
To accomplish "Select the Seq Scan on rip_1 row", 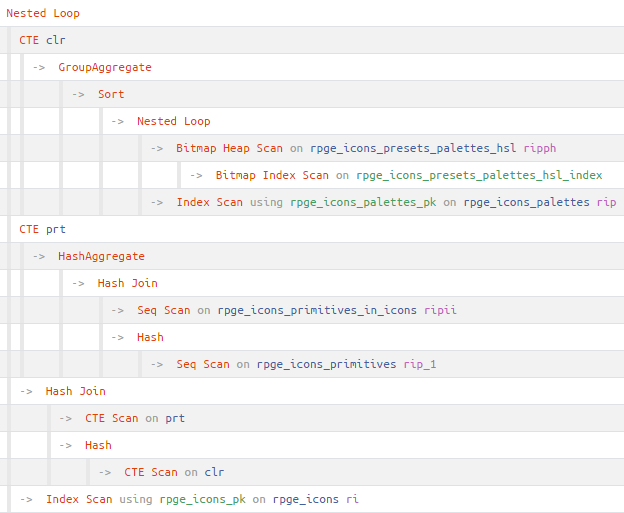I will pyautogui.click(x=203, y=364).
